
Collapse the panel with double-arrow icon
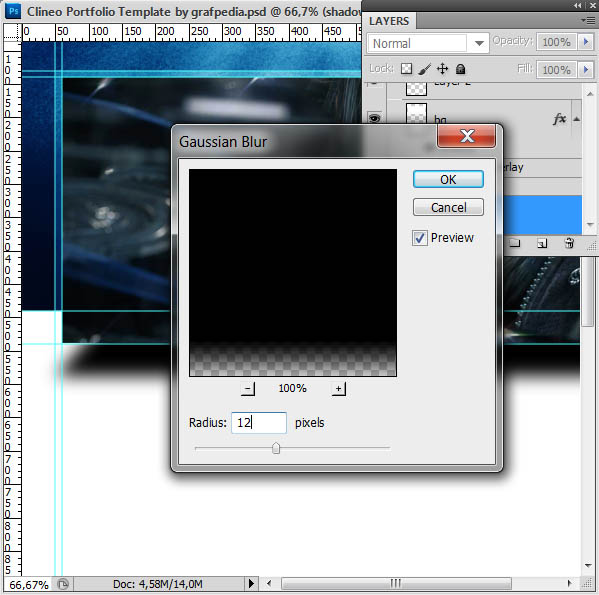[x=577, y=5]
